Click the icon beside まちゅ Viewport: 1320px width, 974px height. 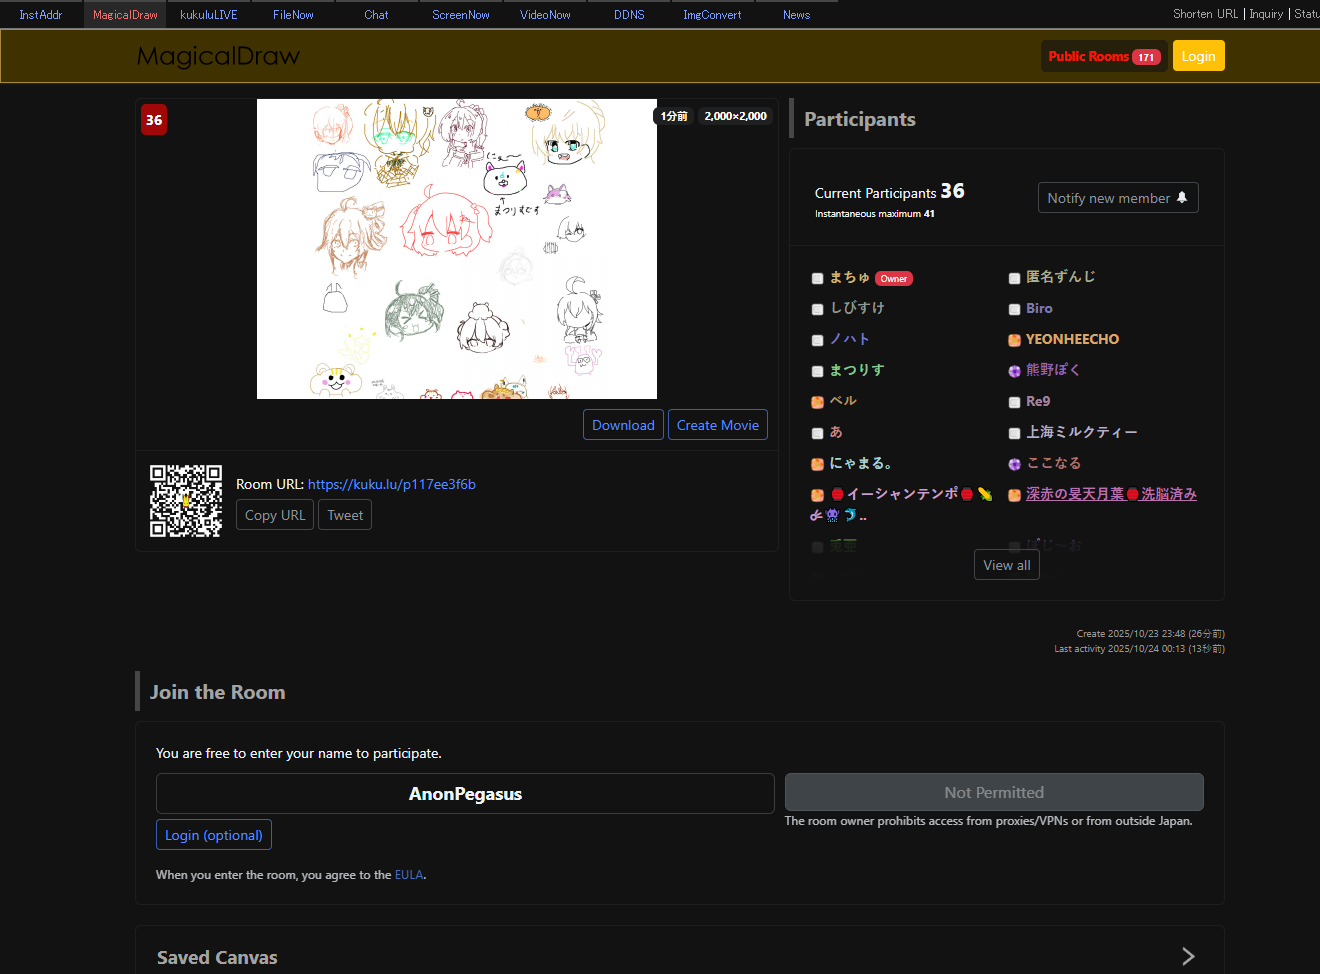tap(818, 279)
